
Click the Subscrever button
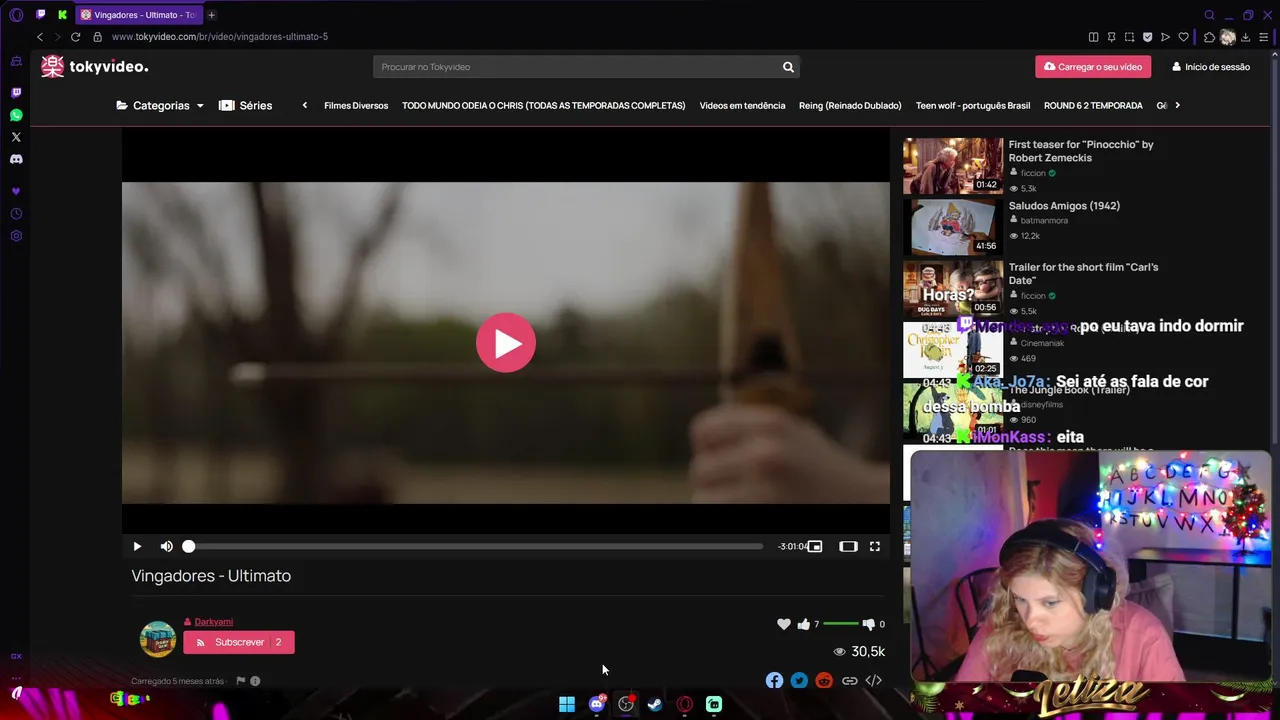[x=239, y=642]
